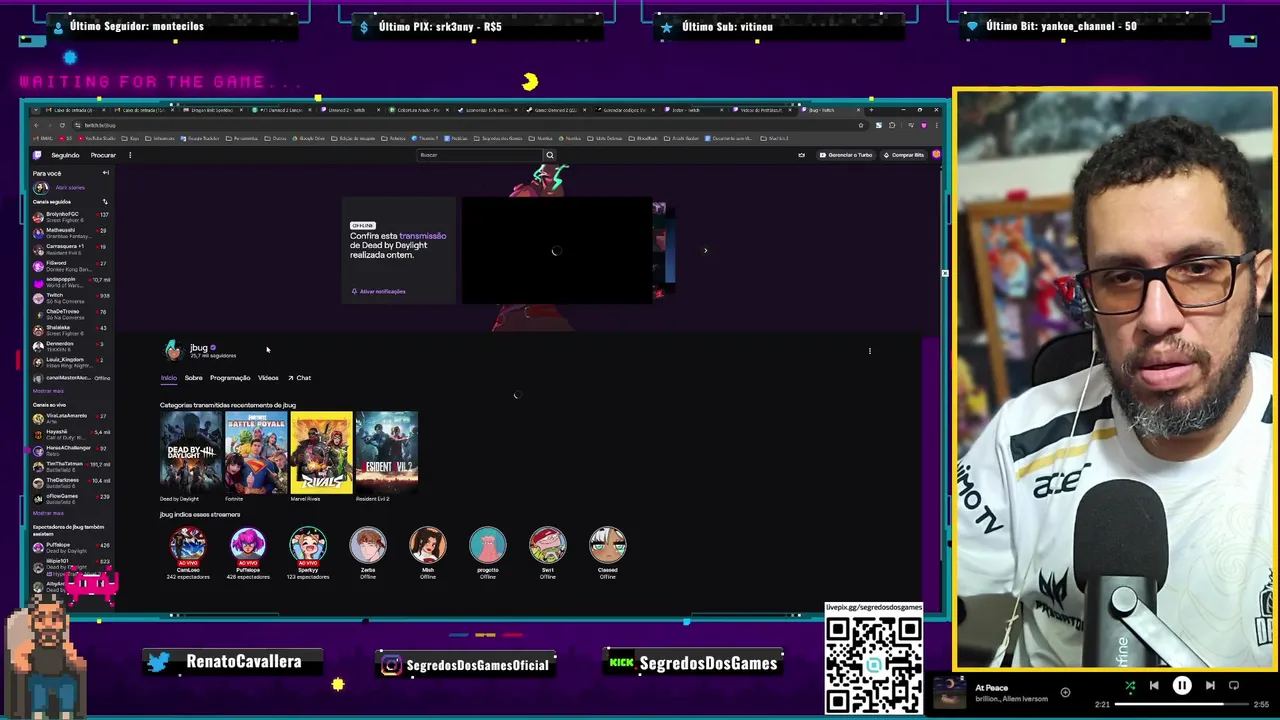
Task: Skip to next track in music player
Action: tap(1210, 686)
